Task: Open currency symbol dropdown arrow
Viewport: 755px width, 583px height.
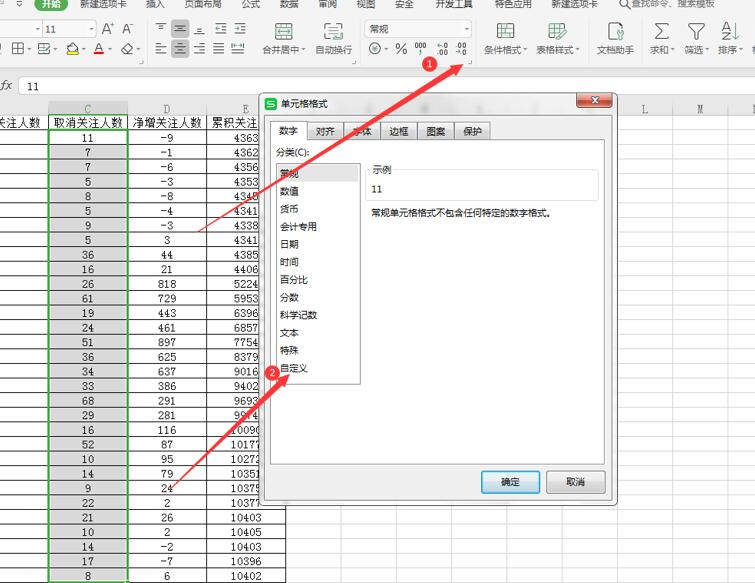Action: [386, 49]
